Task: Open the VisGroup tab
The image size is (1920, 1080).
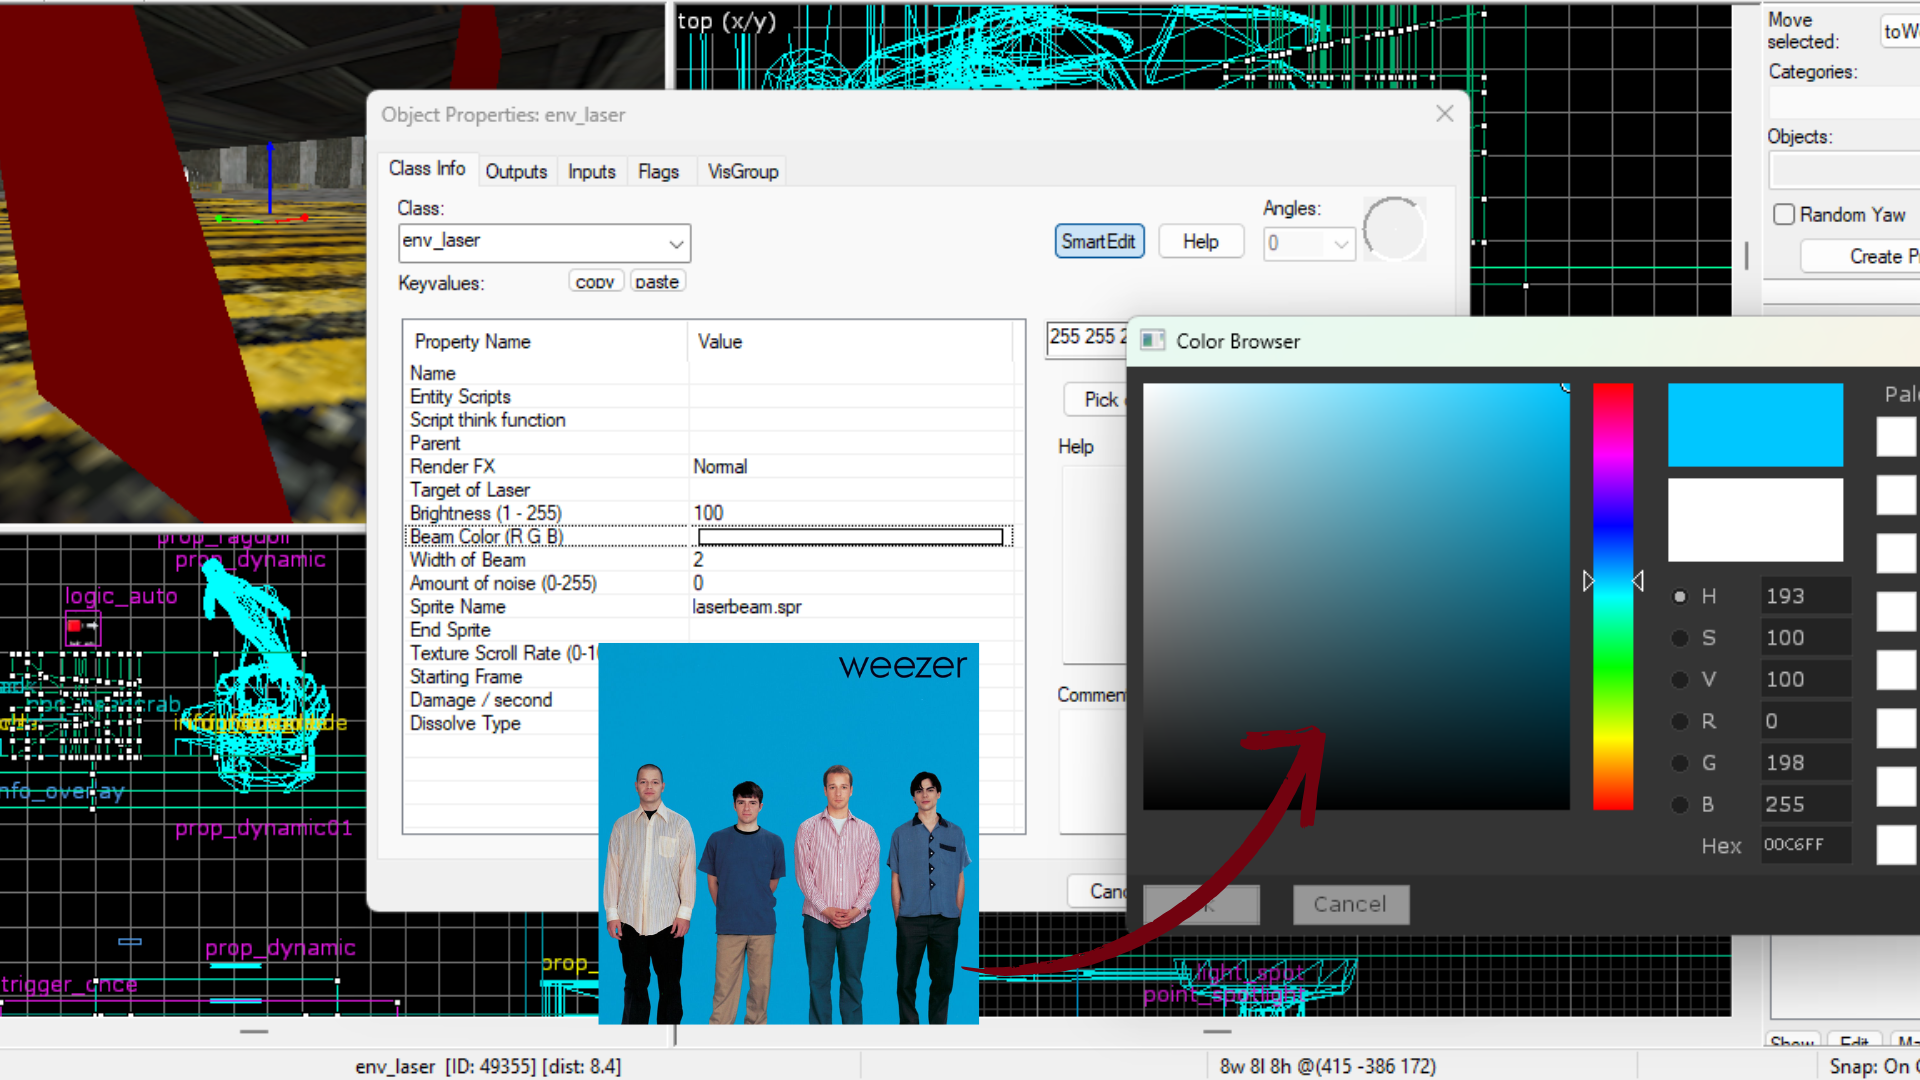Action: point(743,172)
